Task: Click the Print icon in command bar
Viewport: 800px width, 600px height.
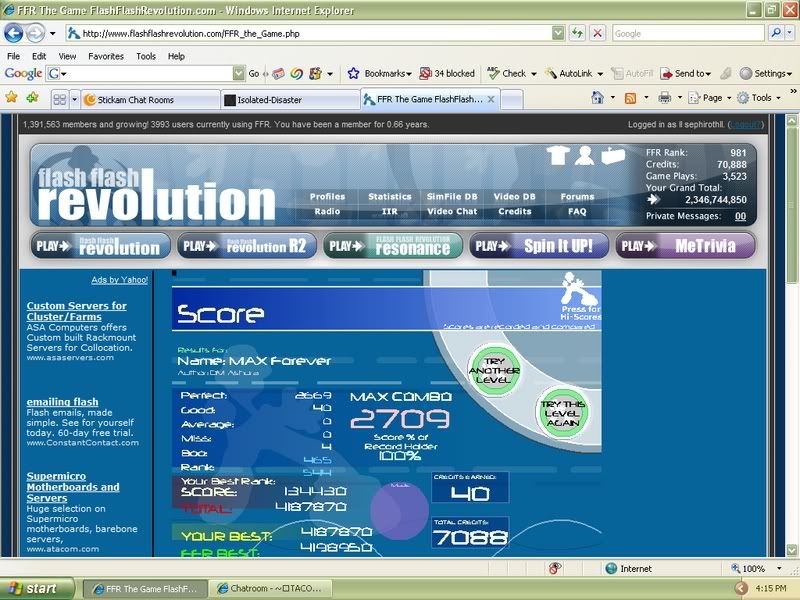Action: (x=664, y=98)
